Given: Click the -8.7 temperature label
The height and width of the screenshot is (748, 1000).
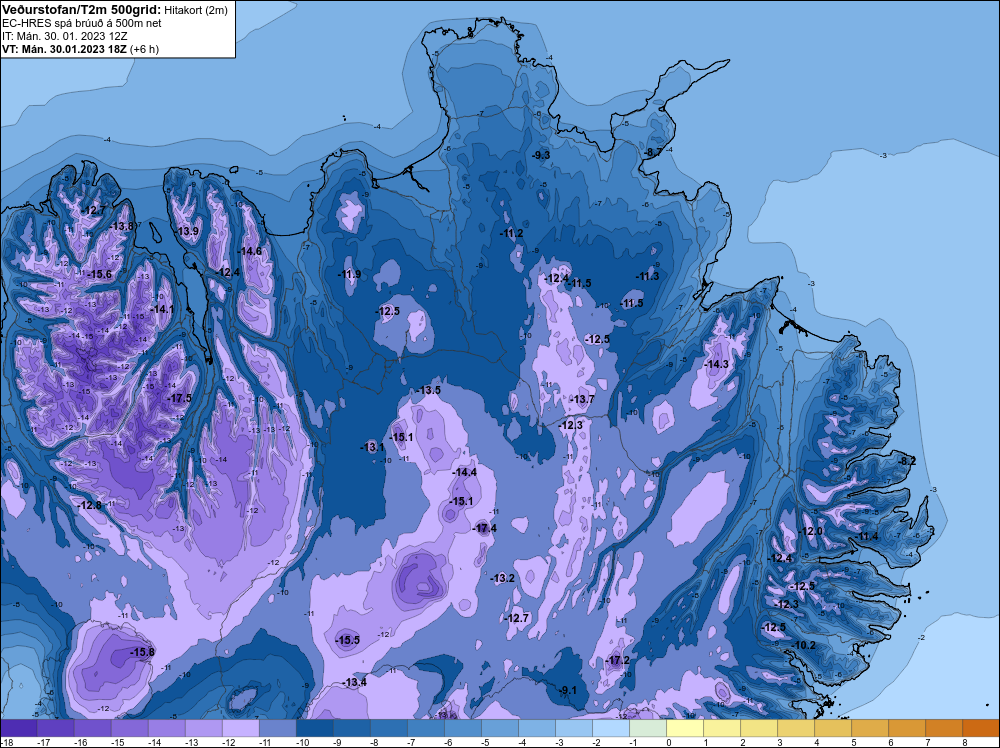Looking at the screenshot, I should [653, 152].
